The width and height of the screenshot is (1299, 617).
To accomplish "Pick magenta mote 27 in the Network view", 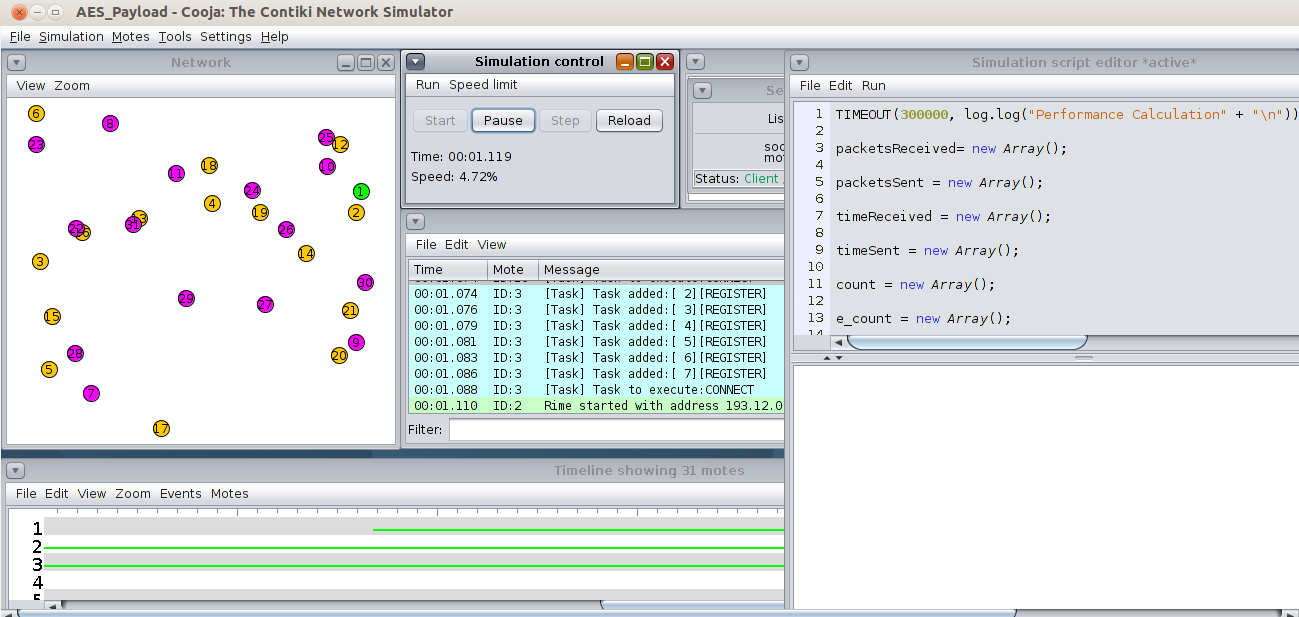I will coord(265,304).
